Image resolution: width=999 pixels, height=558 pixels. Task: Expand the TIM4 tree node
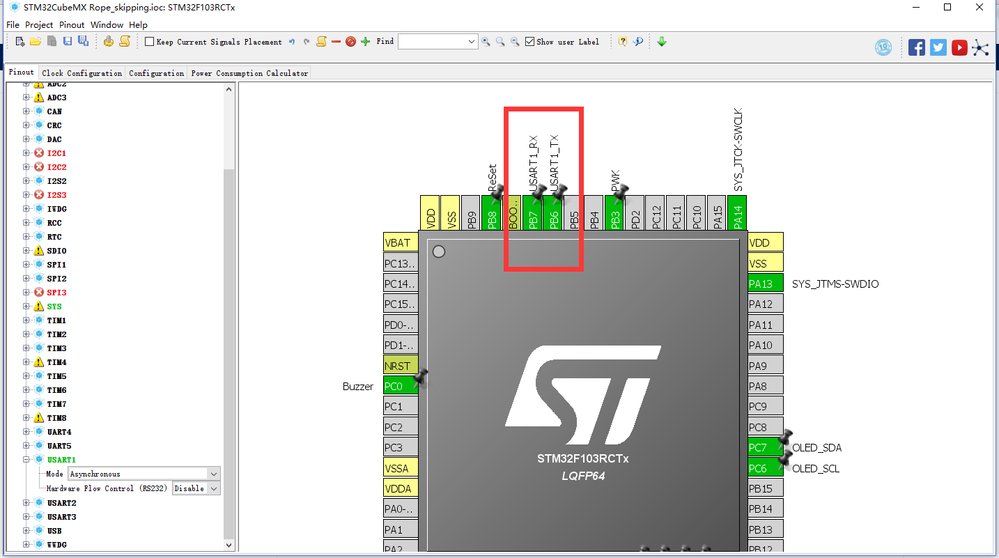[26, 362]
